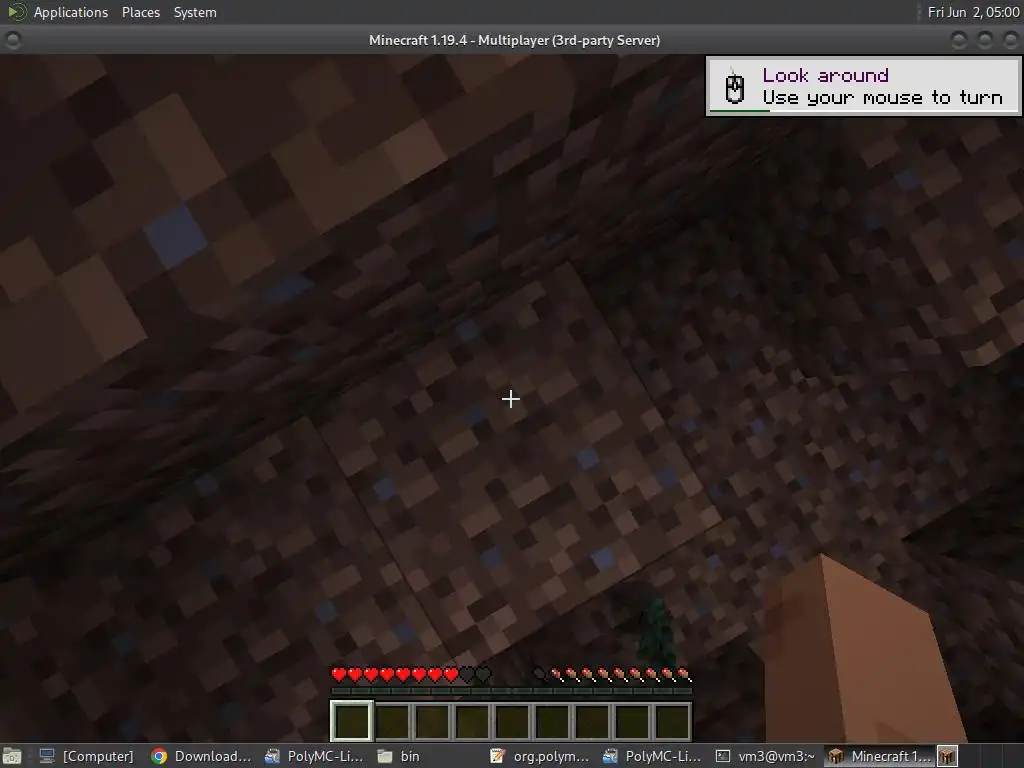Screen dimensions: 1024x768
Task: Select the ninth (last) hotbar slot
Action: pyautogui.click(x=672, y=722)
